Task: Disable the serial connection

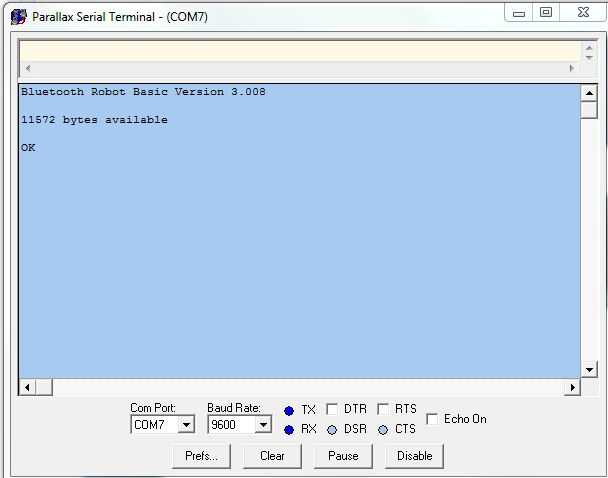Action: pos(414,456)
